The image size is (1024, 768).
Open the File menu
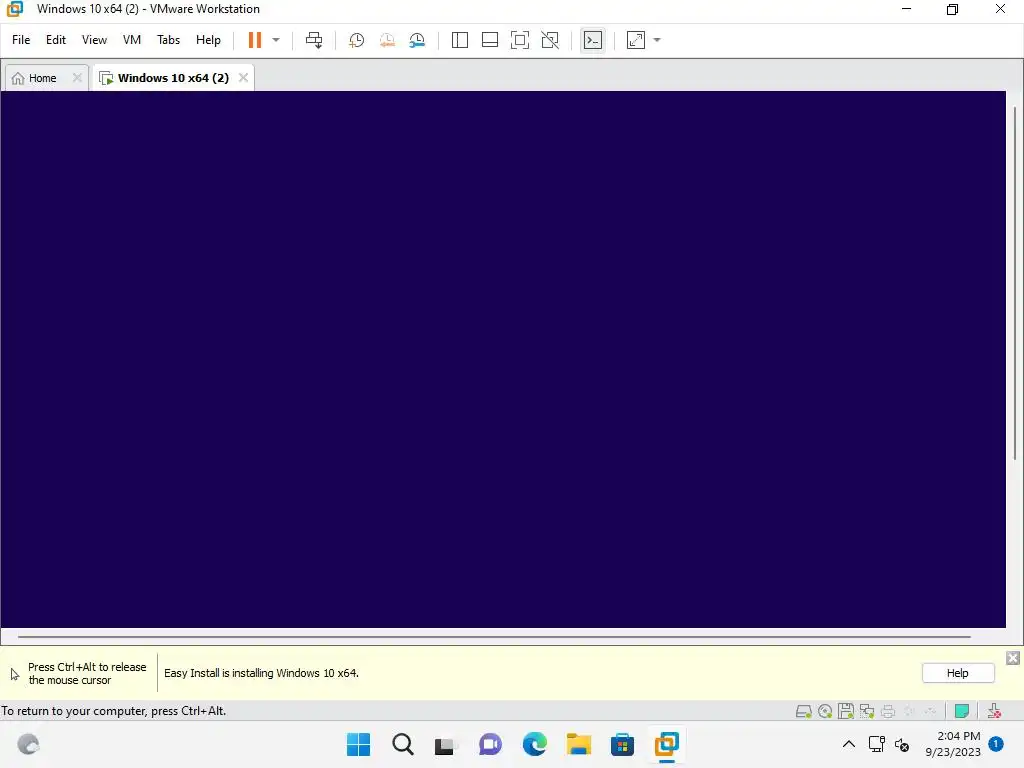coord(21,40)
